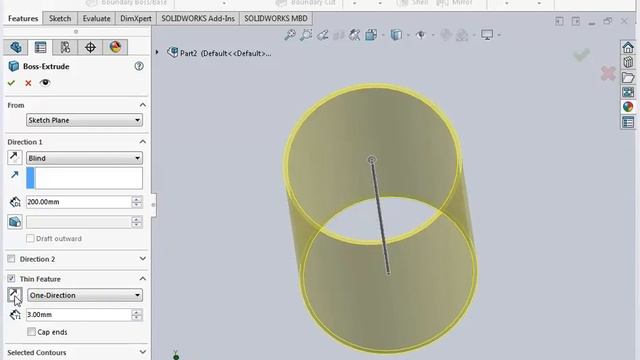Adjust the 3.00mm thickness spinner arrows

[137, 315]
